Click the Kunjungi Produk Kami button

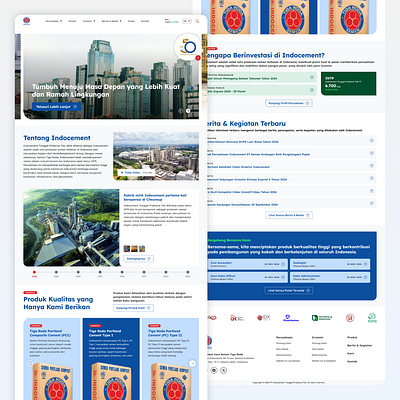point(133,308)
